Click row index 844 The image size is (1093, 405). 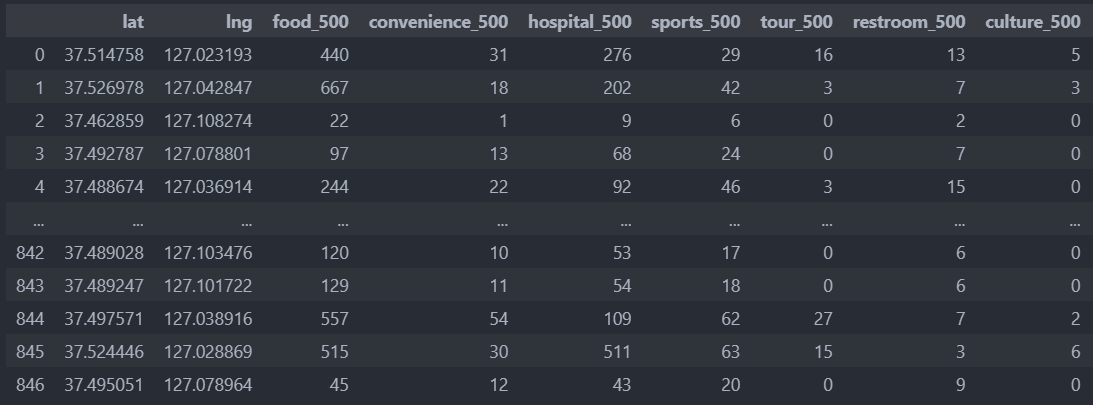tap(30, 319)
